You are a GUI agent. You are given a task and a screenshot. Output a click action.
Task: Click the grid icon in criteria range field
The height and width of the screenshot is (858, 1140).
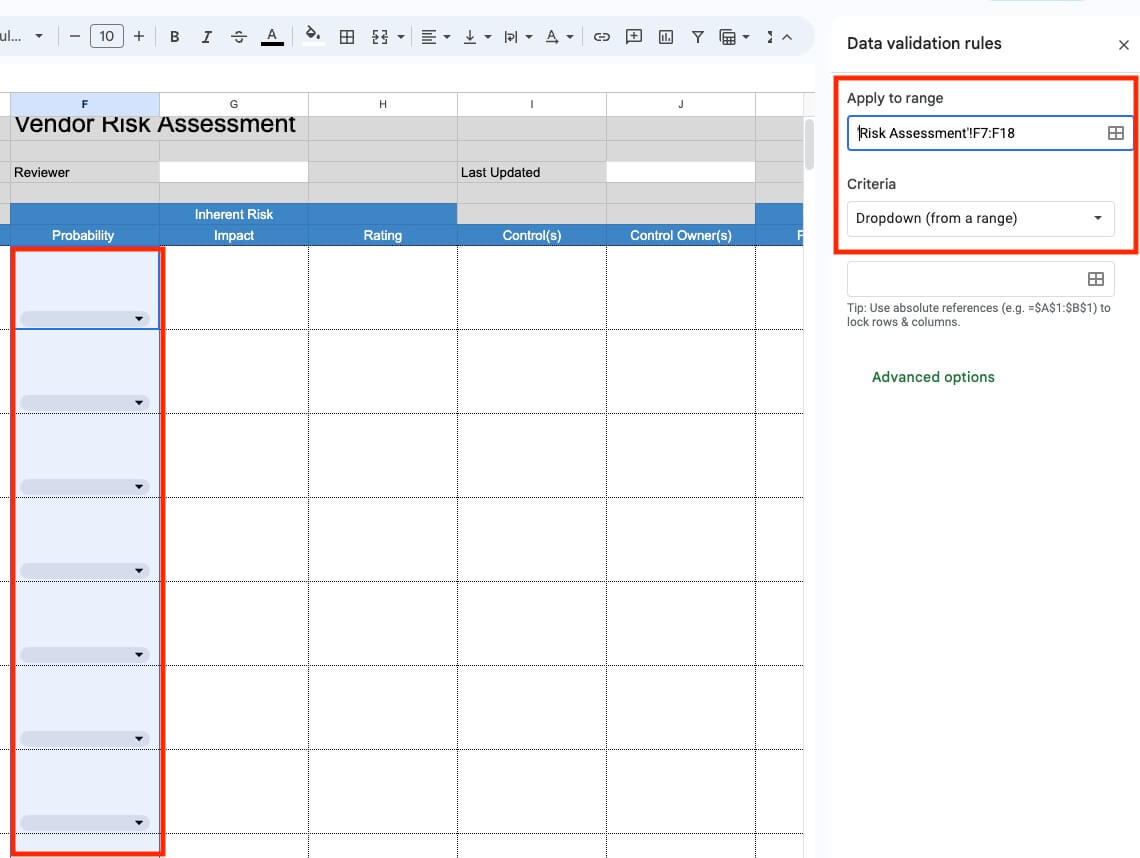tap(1096, 279)
